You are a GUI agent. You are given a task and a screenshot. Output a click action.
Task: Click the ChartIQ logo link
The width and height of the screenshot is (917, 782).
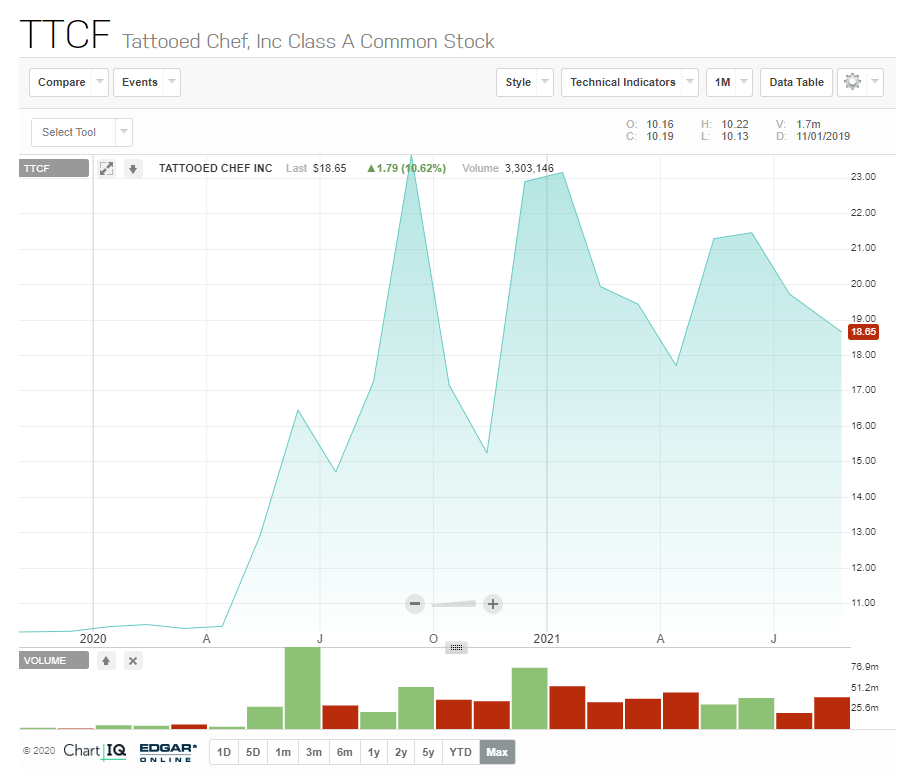click(95, 751)
